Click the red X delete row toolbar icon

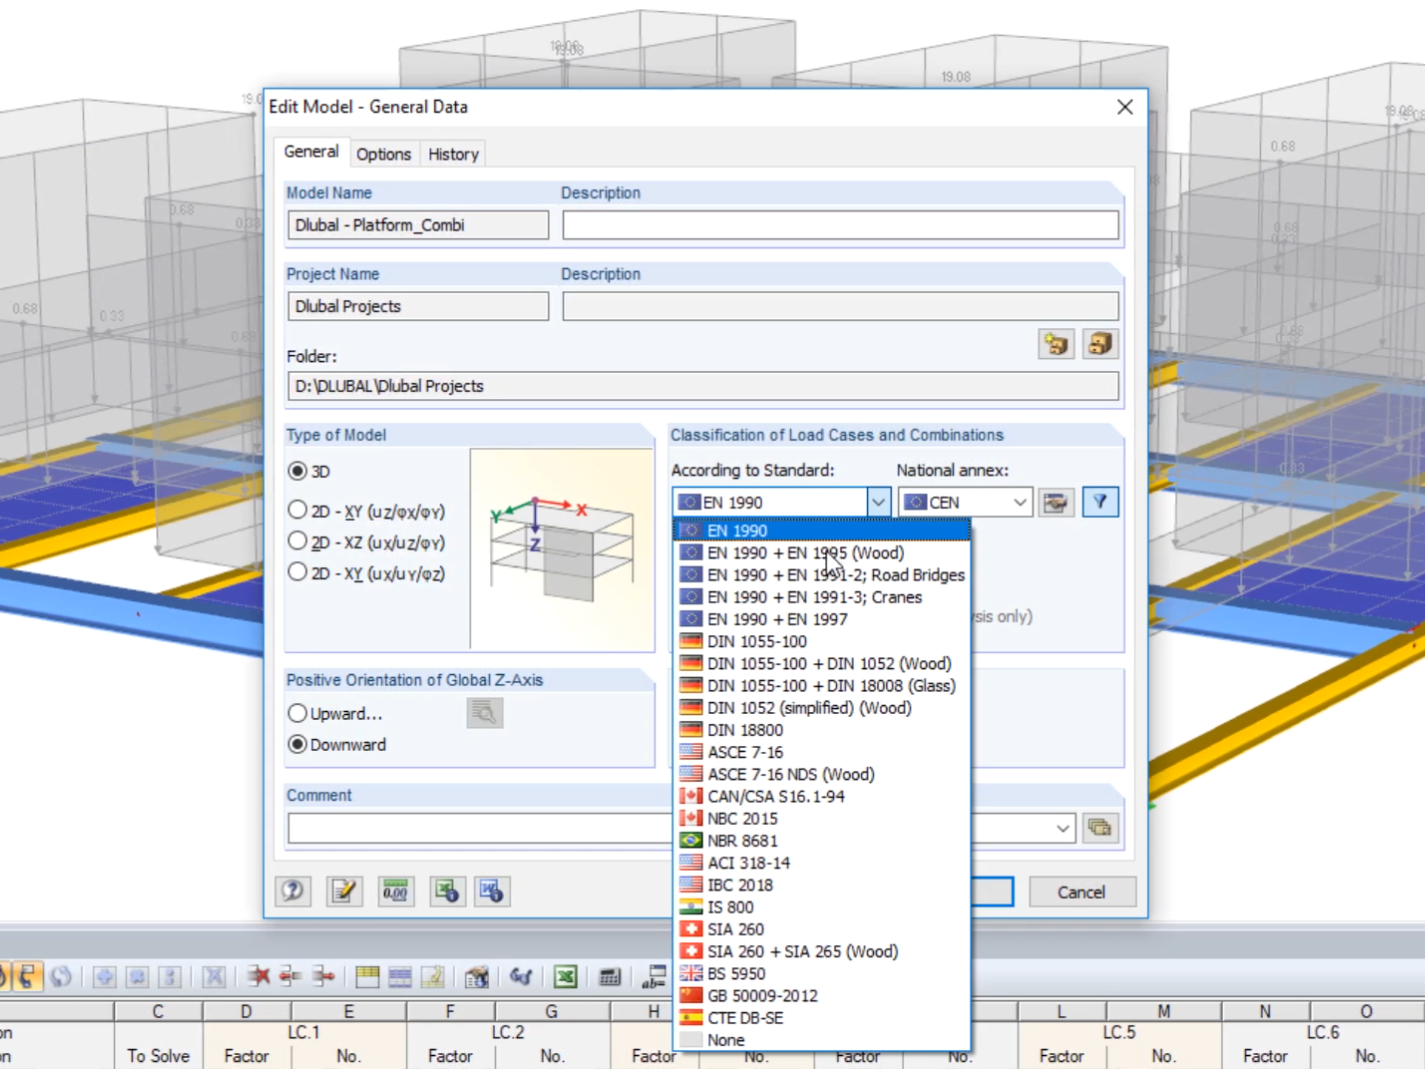point(258,976)
